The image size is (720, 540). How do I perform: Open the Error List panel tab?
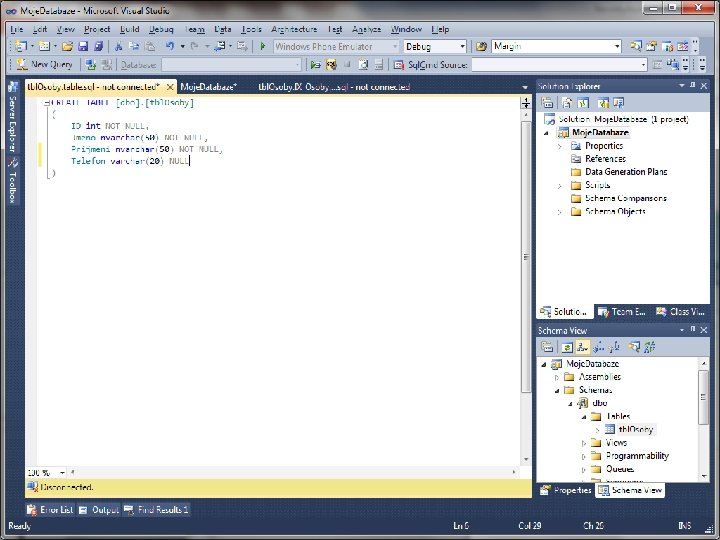click(x=50, y=510)
